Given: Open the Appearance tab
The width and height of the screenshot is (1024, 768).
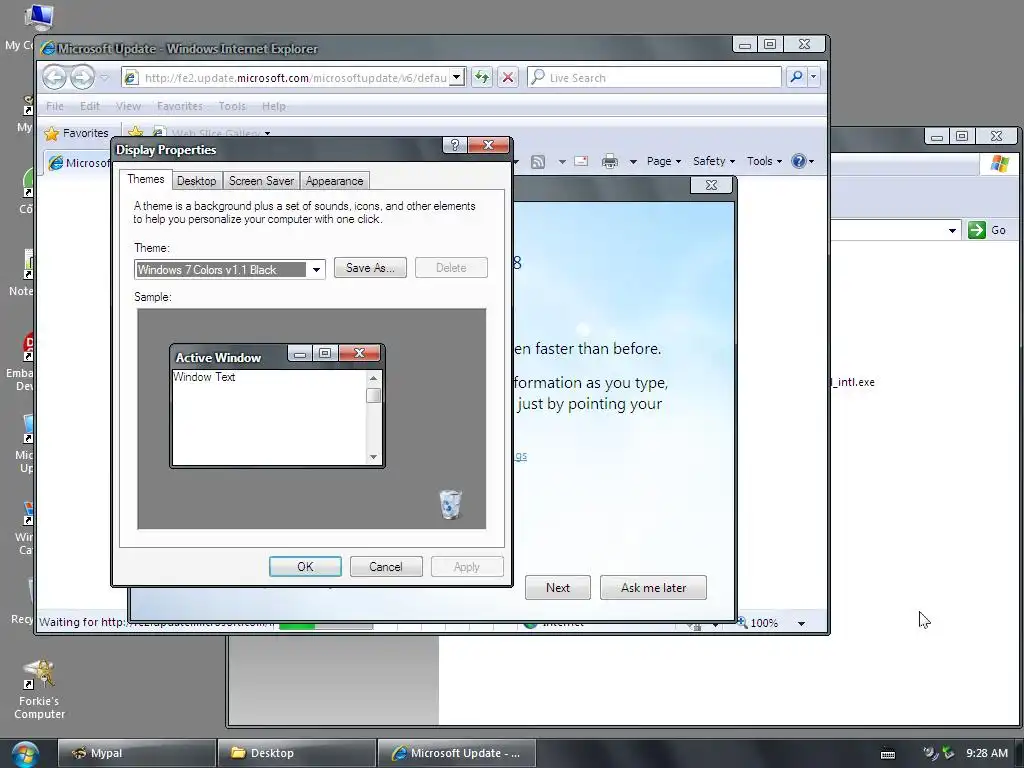Looking at the screenshot, I should point(334,181).
